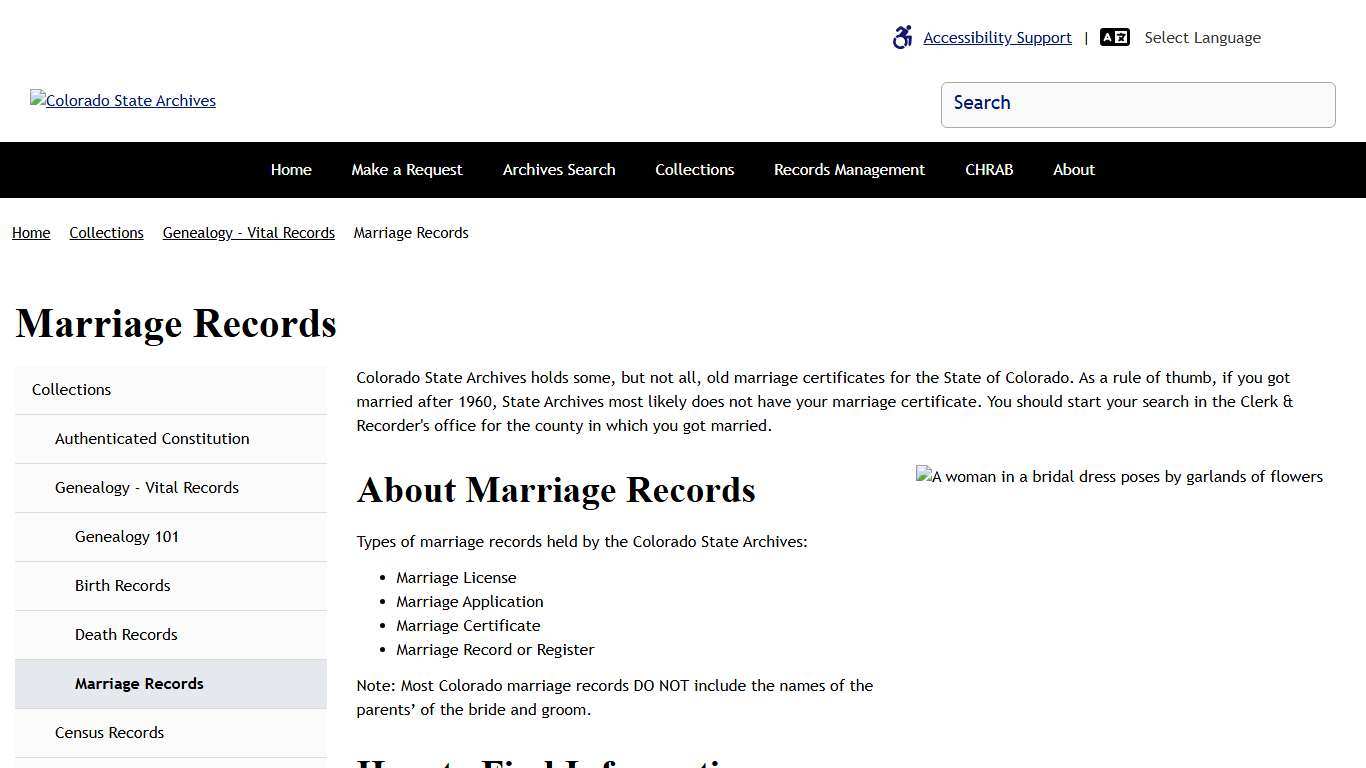Click the bridal dress image placeholder
This screenshot has width=1366, height=768.
click(1119, 477)
